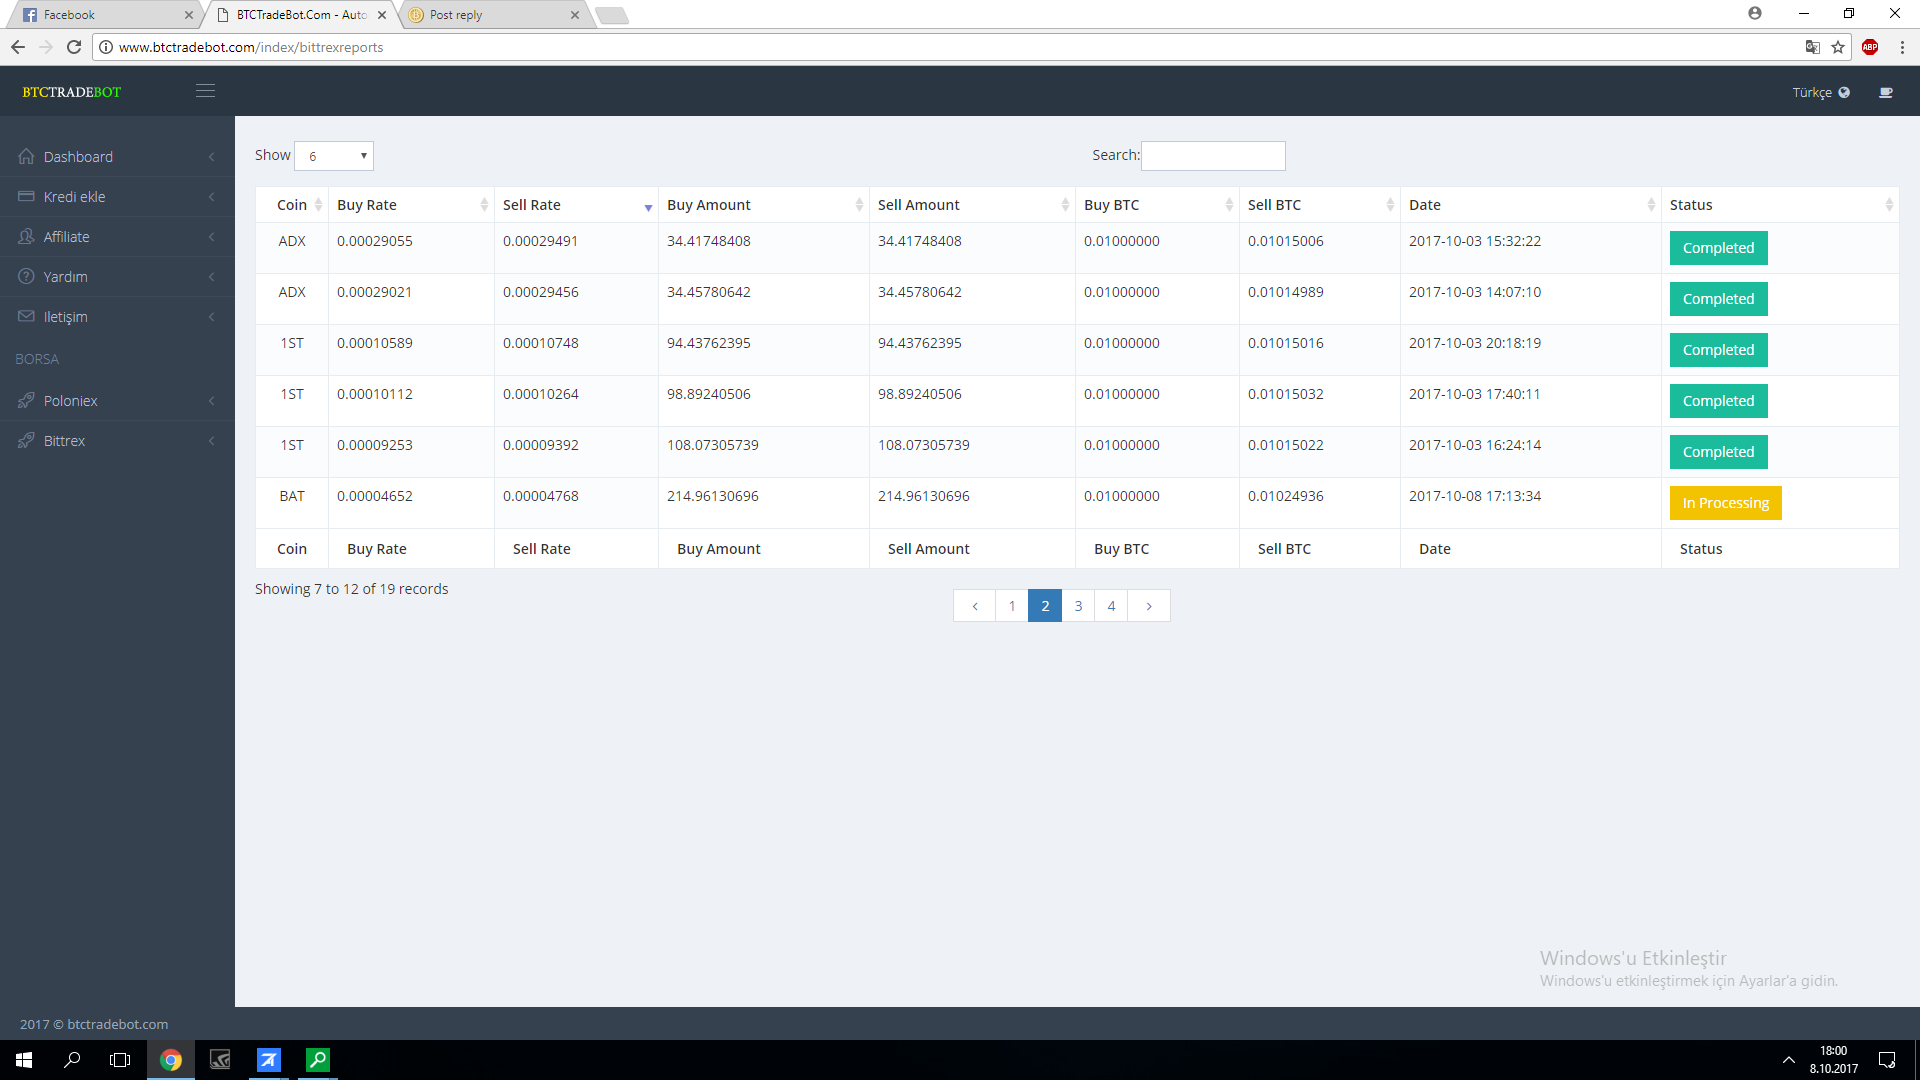
Task: Click the Bittrex rocket icon
Action: coord(26,440)
